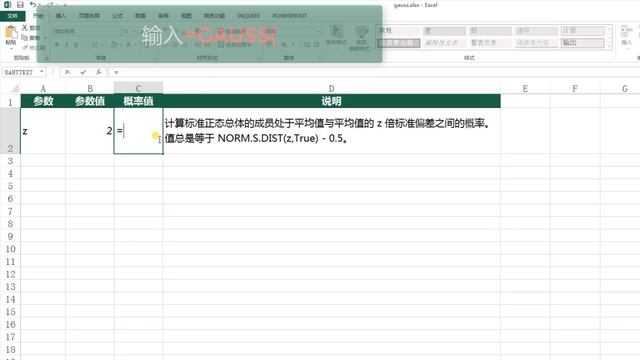
Task: Select column E header
Action: coord(525,89)
